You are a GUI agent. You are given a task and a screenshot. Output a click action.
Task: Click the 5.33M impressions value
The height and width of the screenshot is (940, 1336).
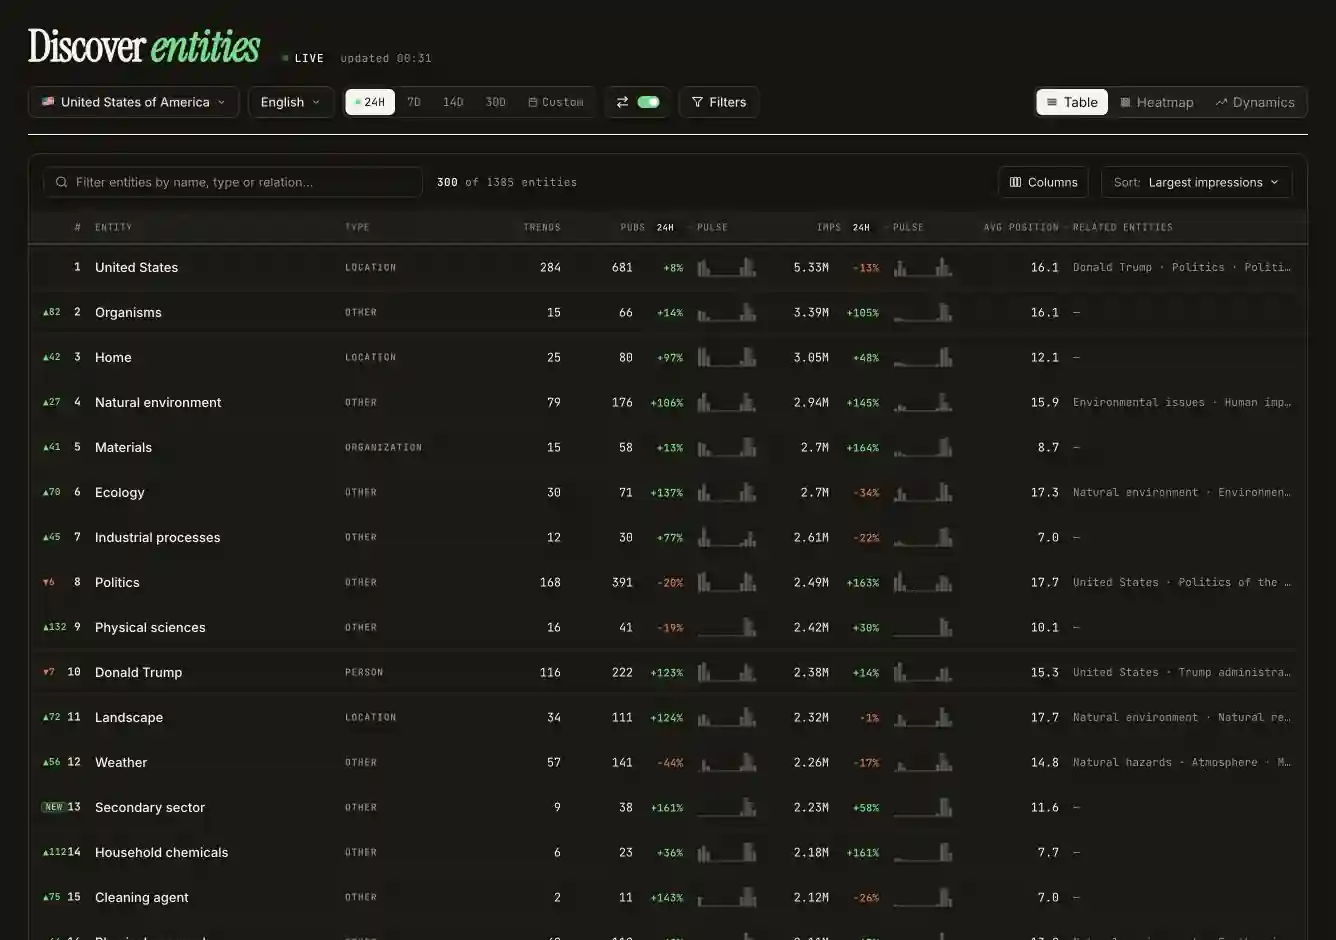coord(811,267)
